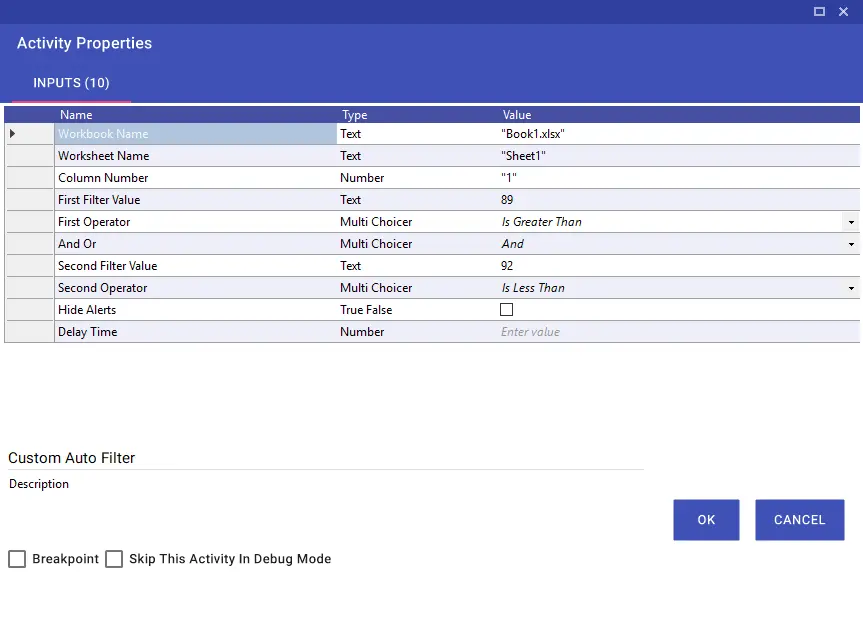Open the First Operator dropdown arrow

click(x=851, y=222)
